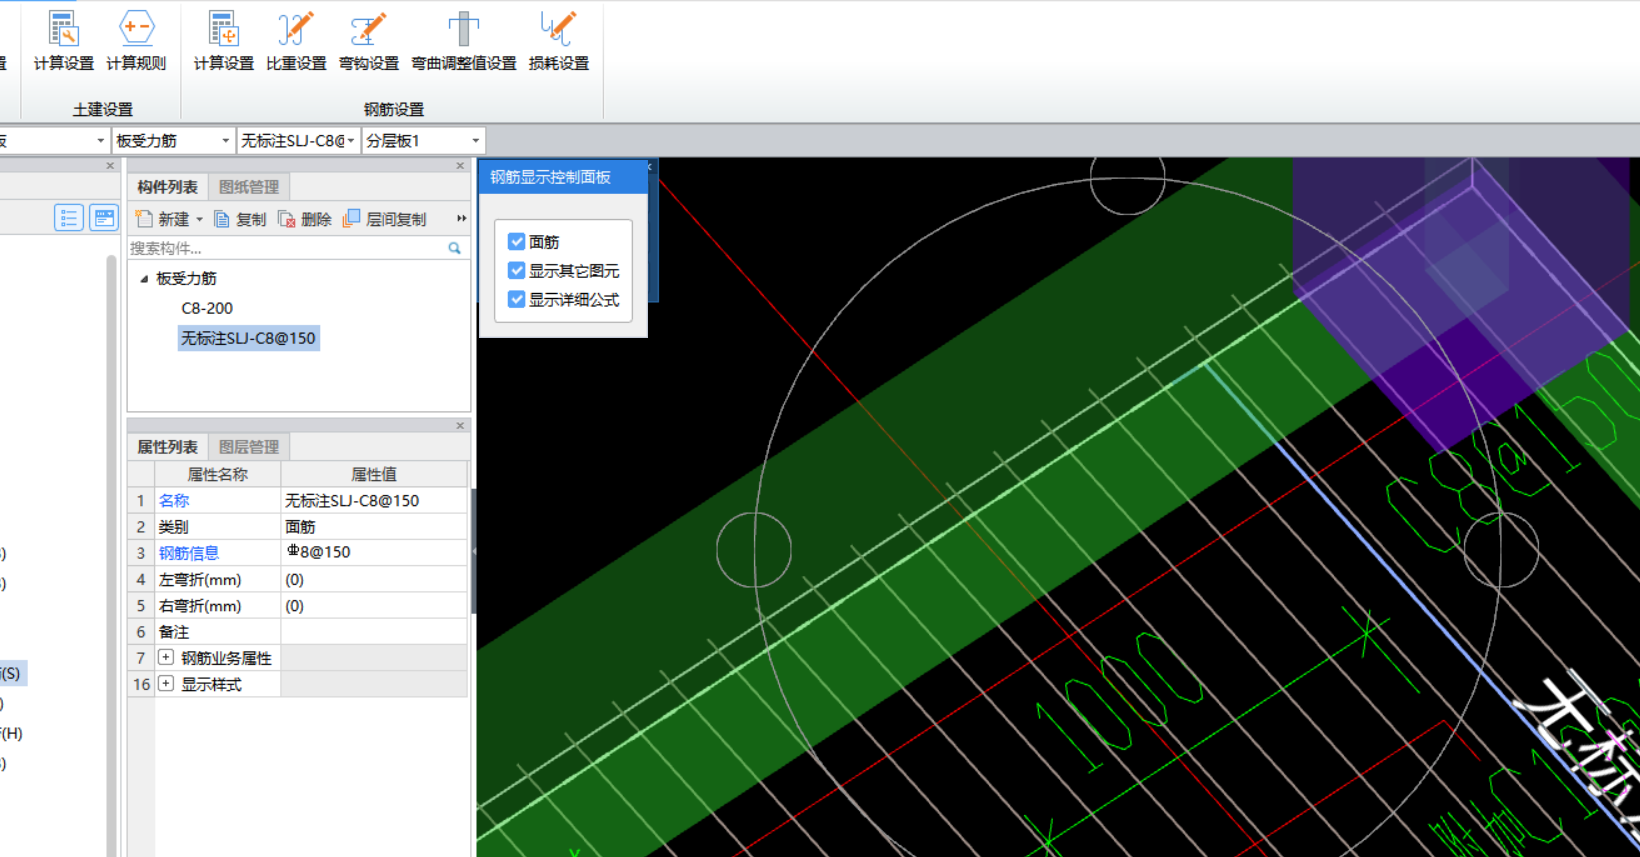Viewport: 1640px width, 857px height.
Task: Expand the 显示样式 row
Action: coord(166,684)
